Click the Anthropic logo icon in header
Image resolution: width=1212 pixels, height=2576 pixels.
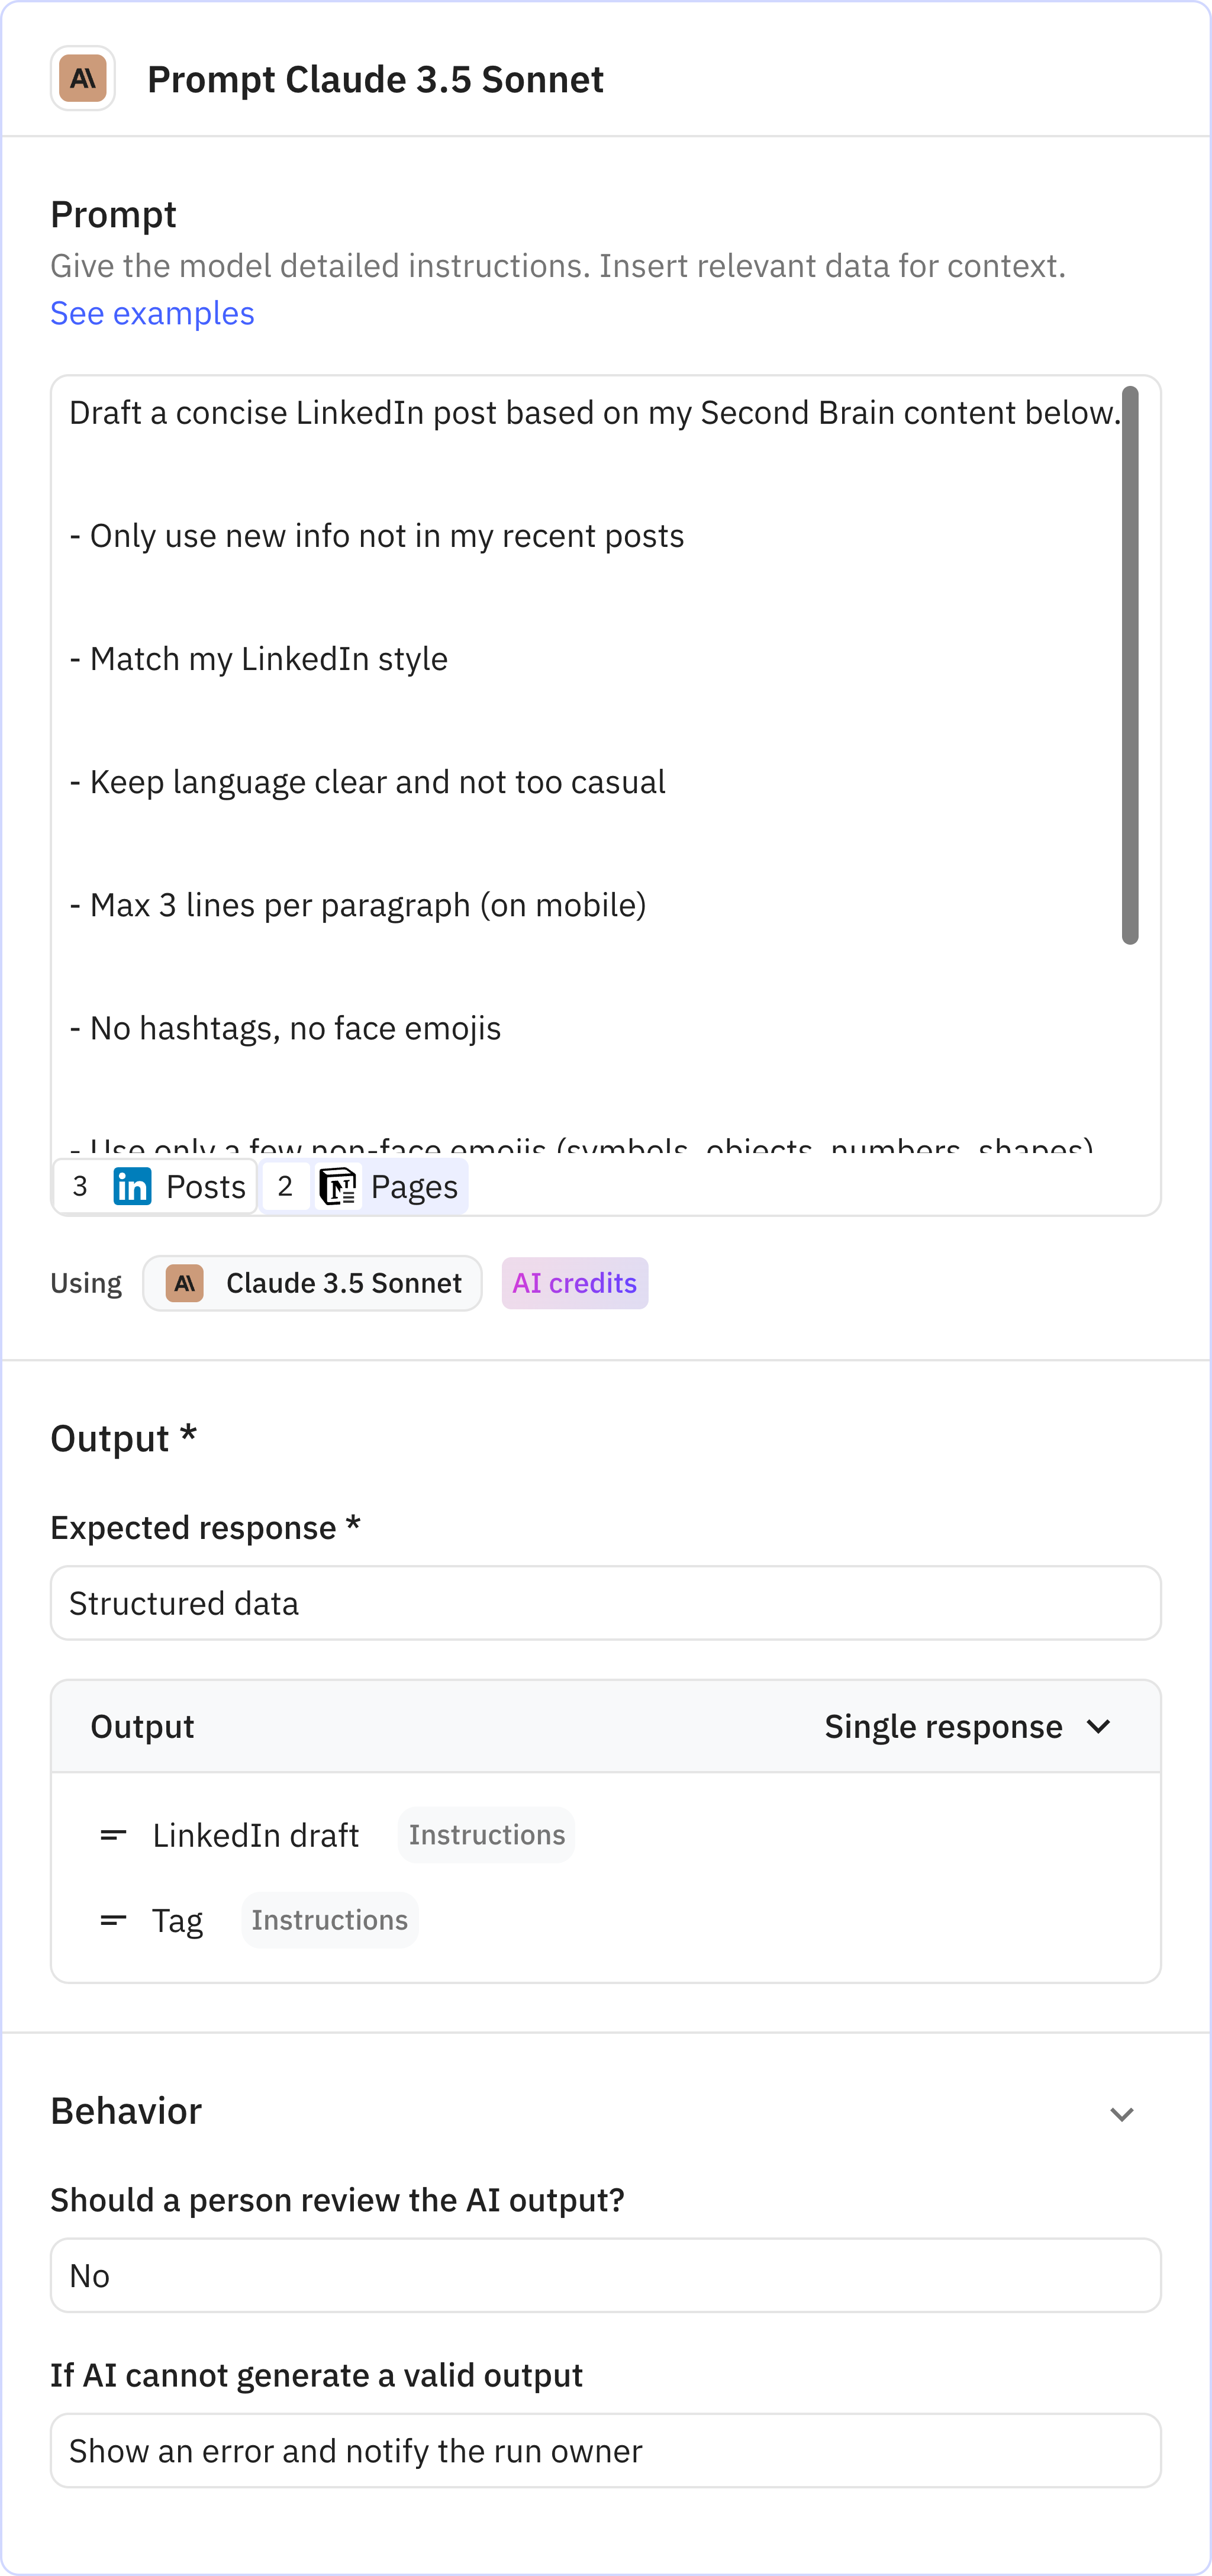83,78
